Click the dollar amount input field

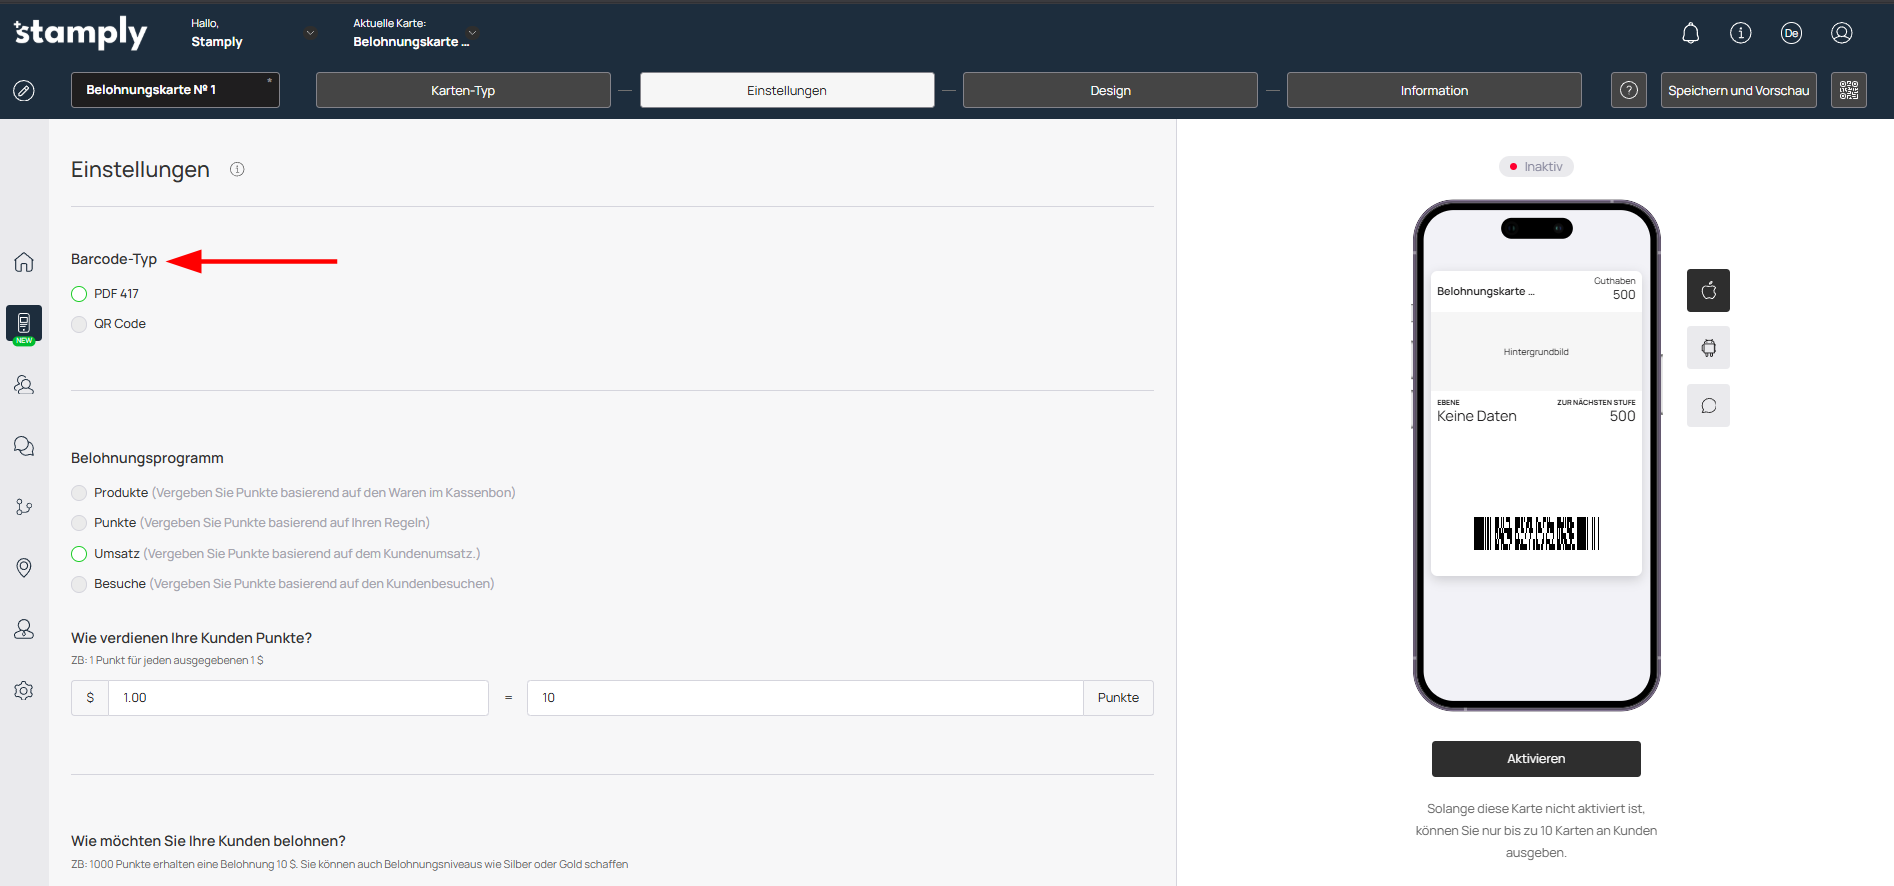pos(297,698)
